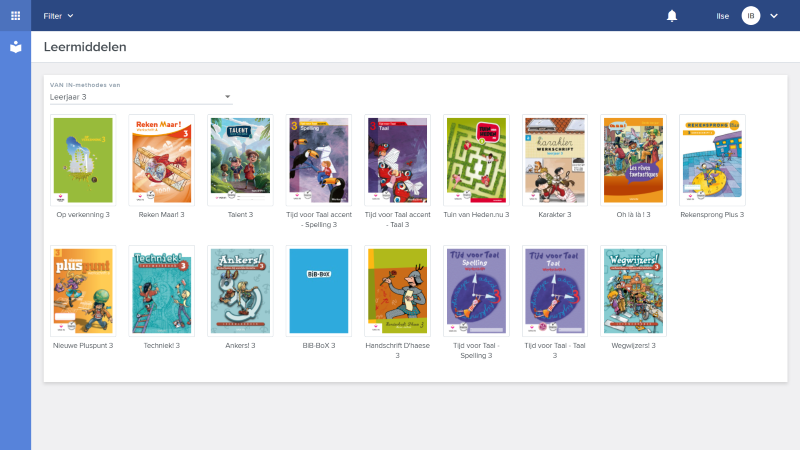Open the Tuin van Heden.nu 3 cover
This screenshot has width=800, height=450.
click(476, 160)
